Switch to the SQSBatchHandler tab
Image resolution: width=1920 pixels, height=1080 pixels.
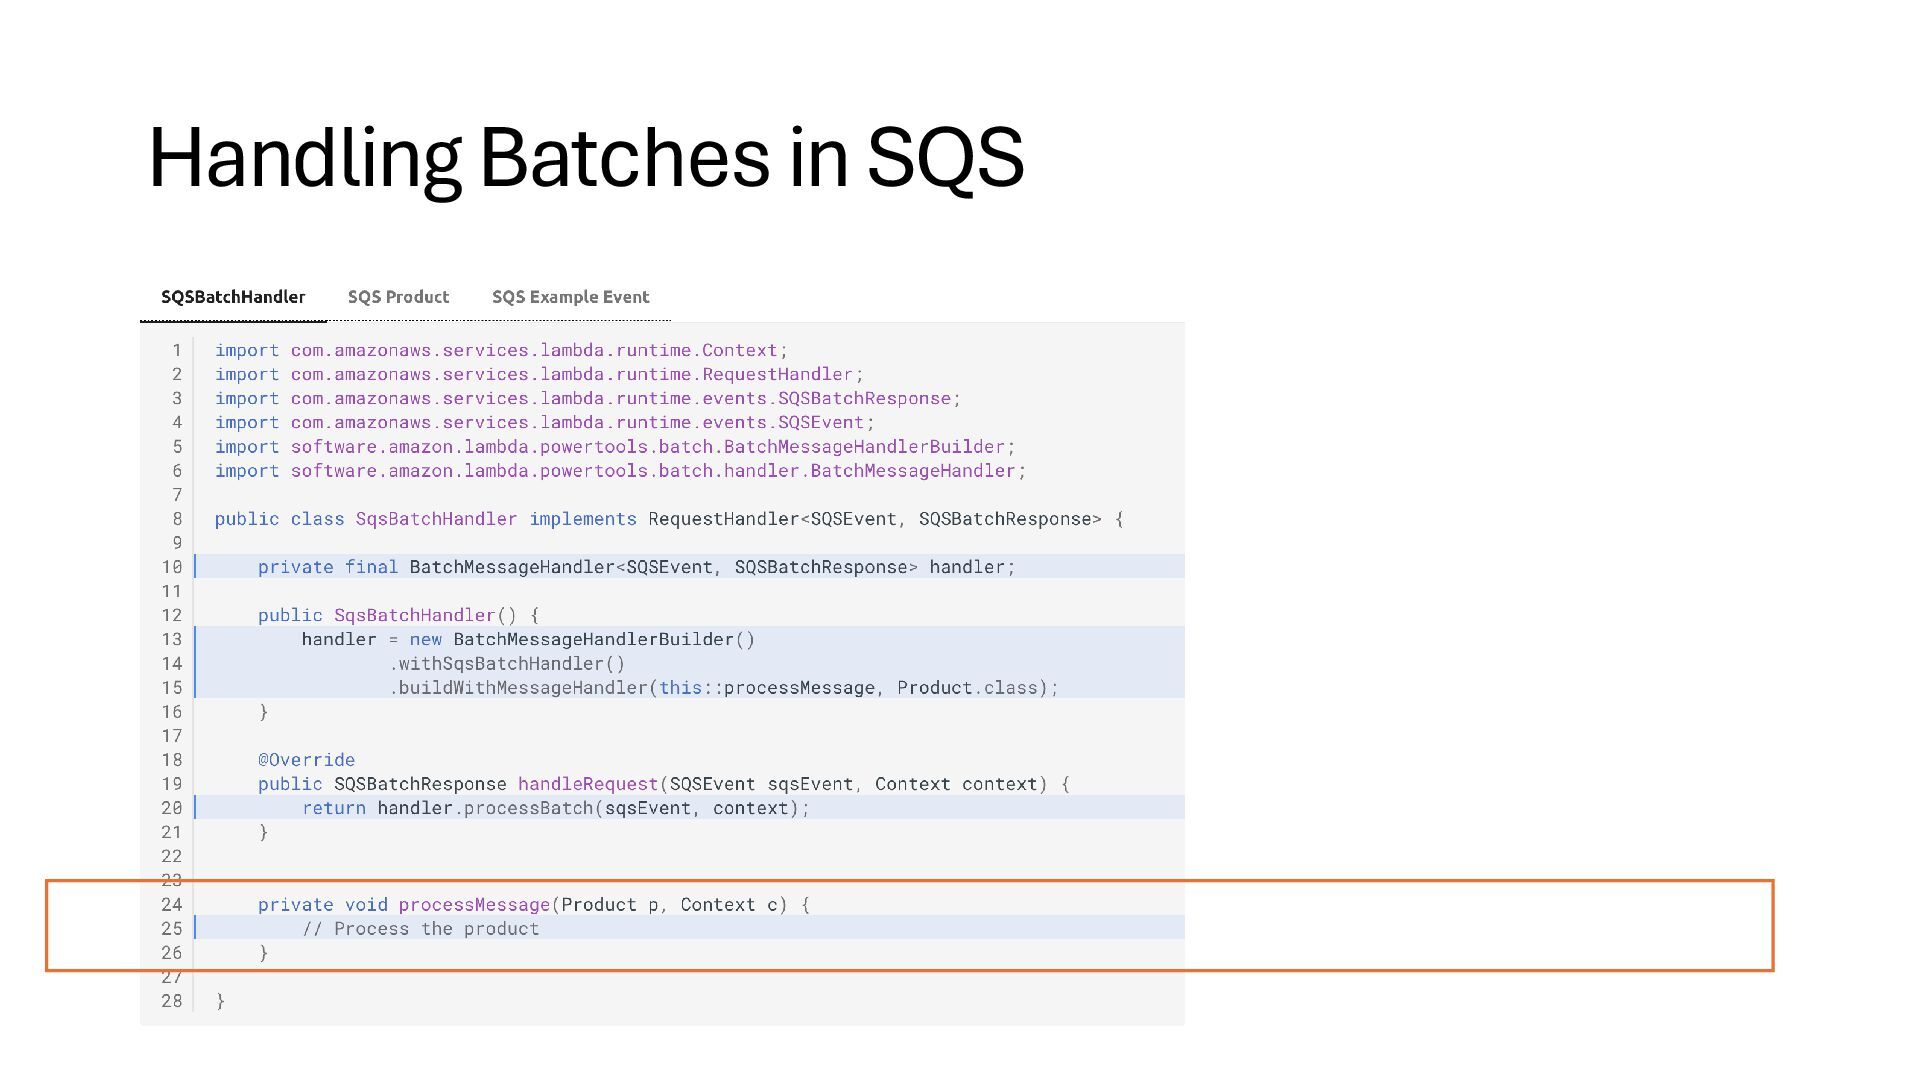[x=233, y=297]
